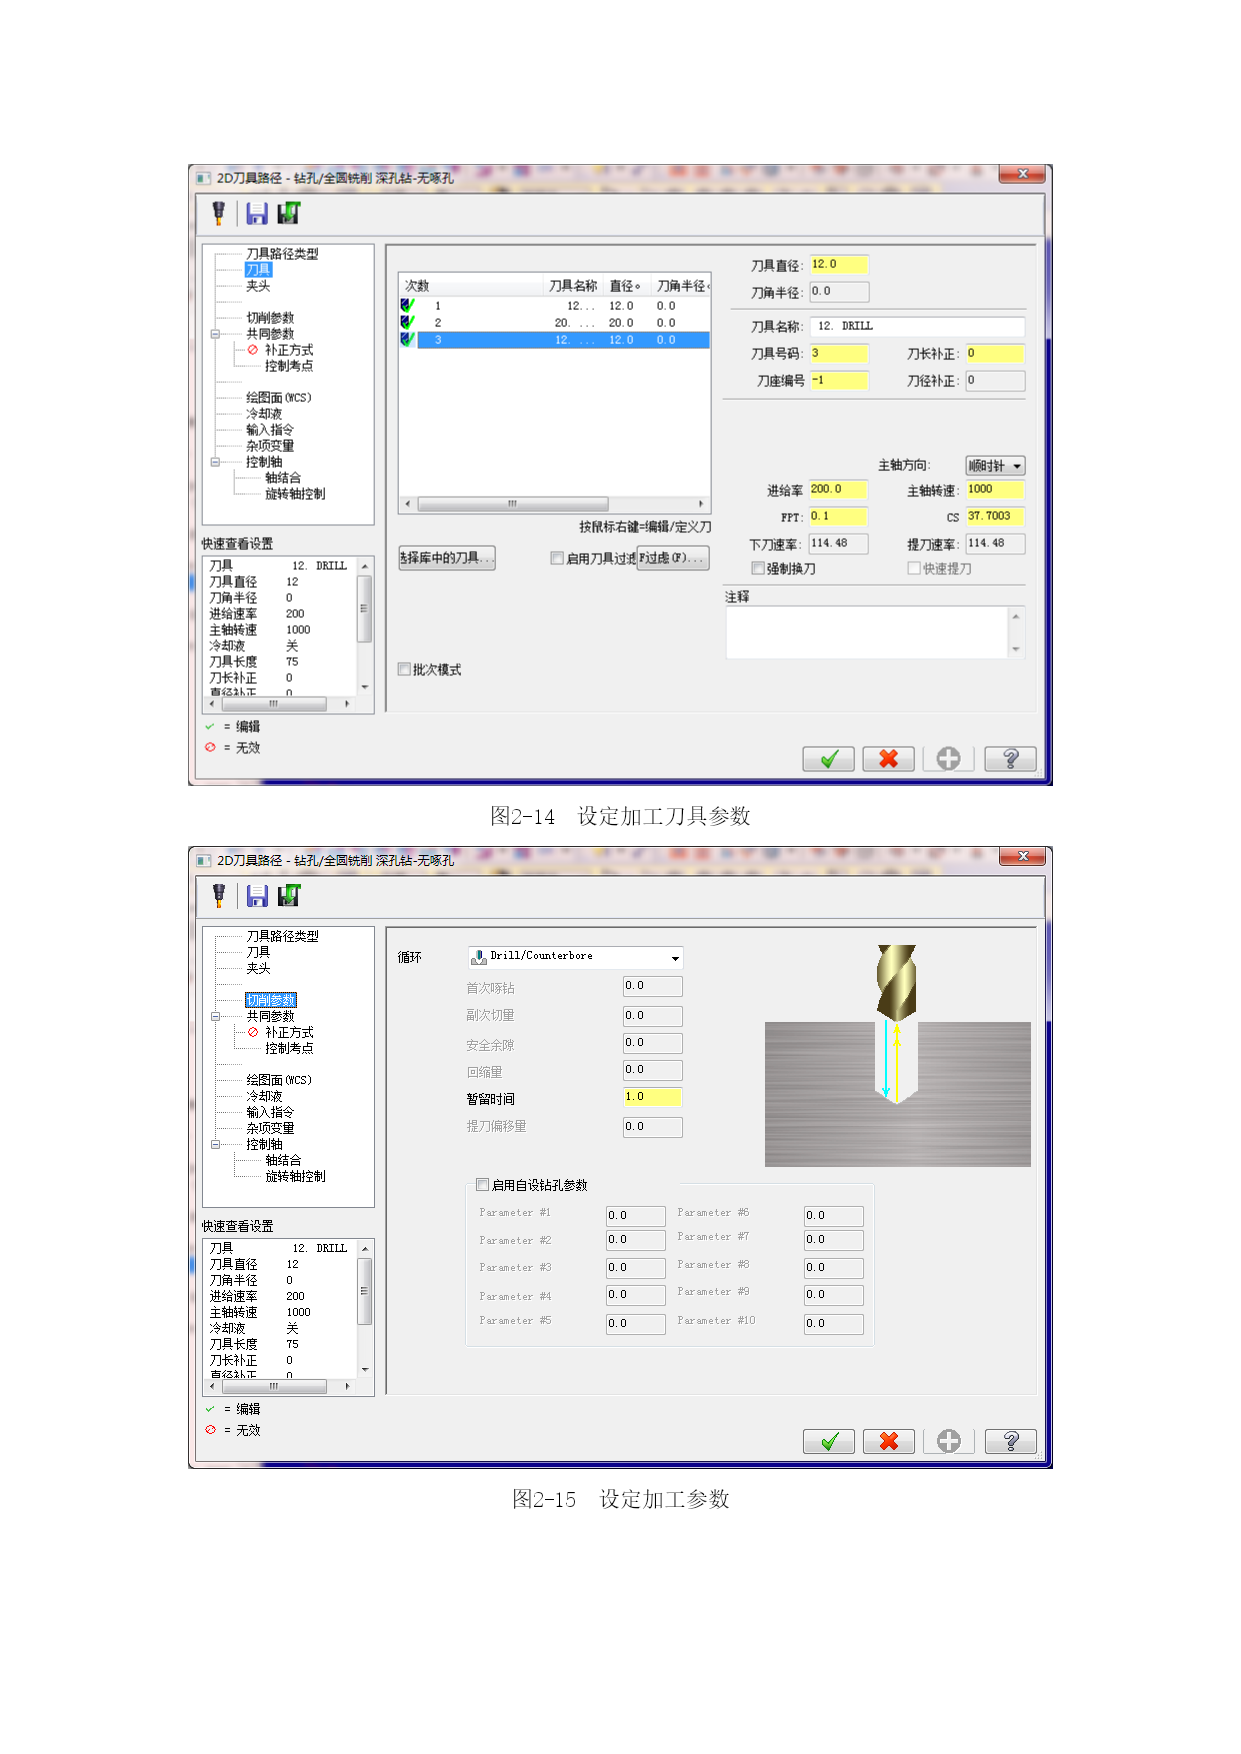Viewport: 1241px width, 1754px height.
Task: Click the tool icon of selected row 3 in tool list
Action: 407,339
